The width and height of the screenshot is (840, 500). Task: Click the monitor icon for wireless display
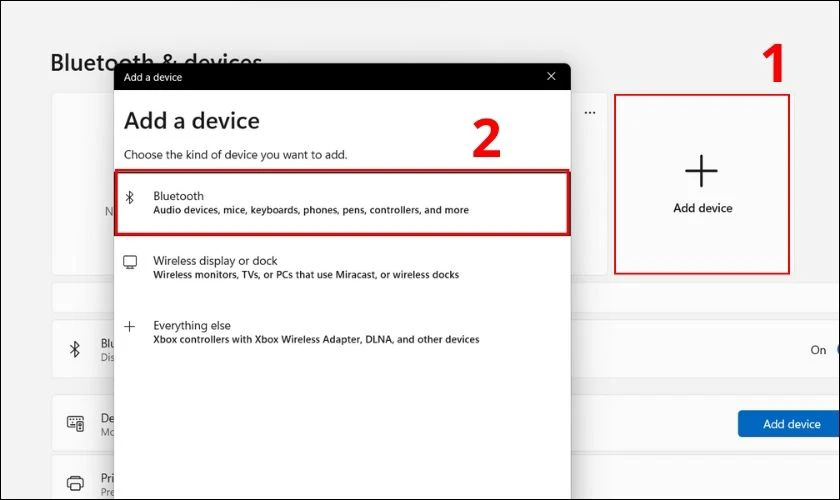point(130,262)
